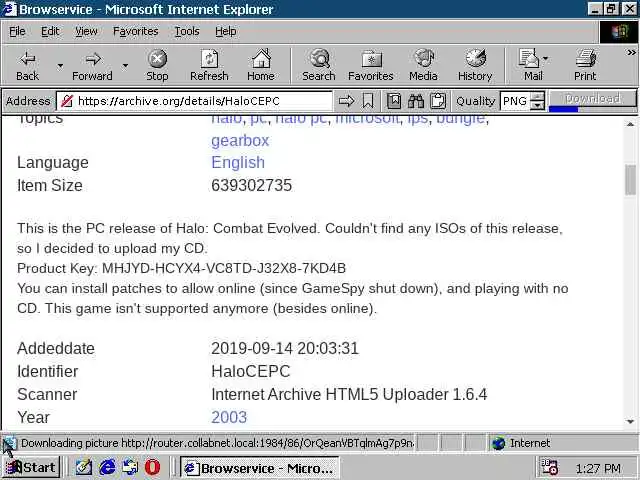Click the IE icon in title bar

[x=10, y=9]
